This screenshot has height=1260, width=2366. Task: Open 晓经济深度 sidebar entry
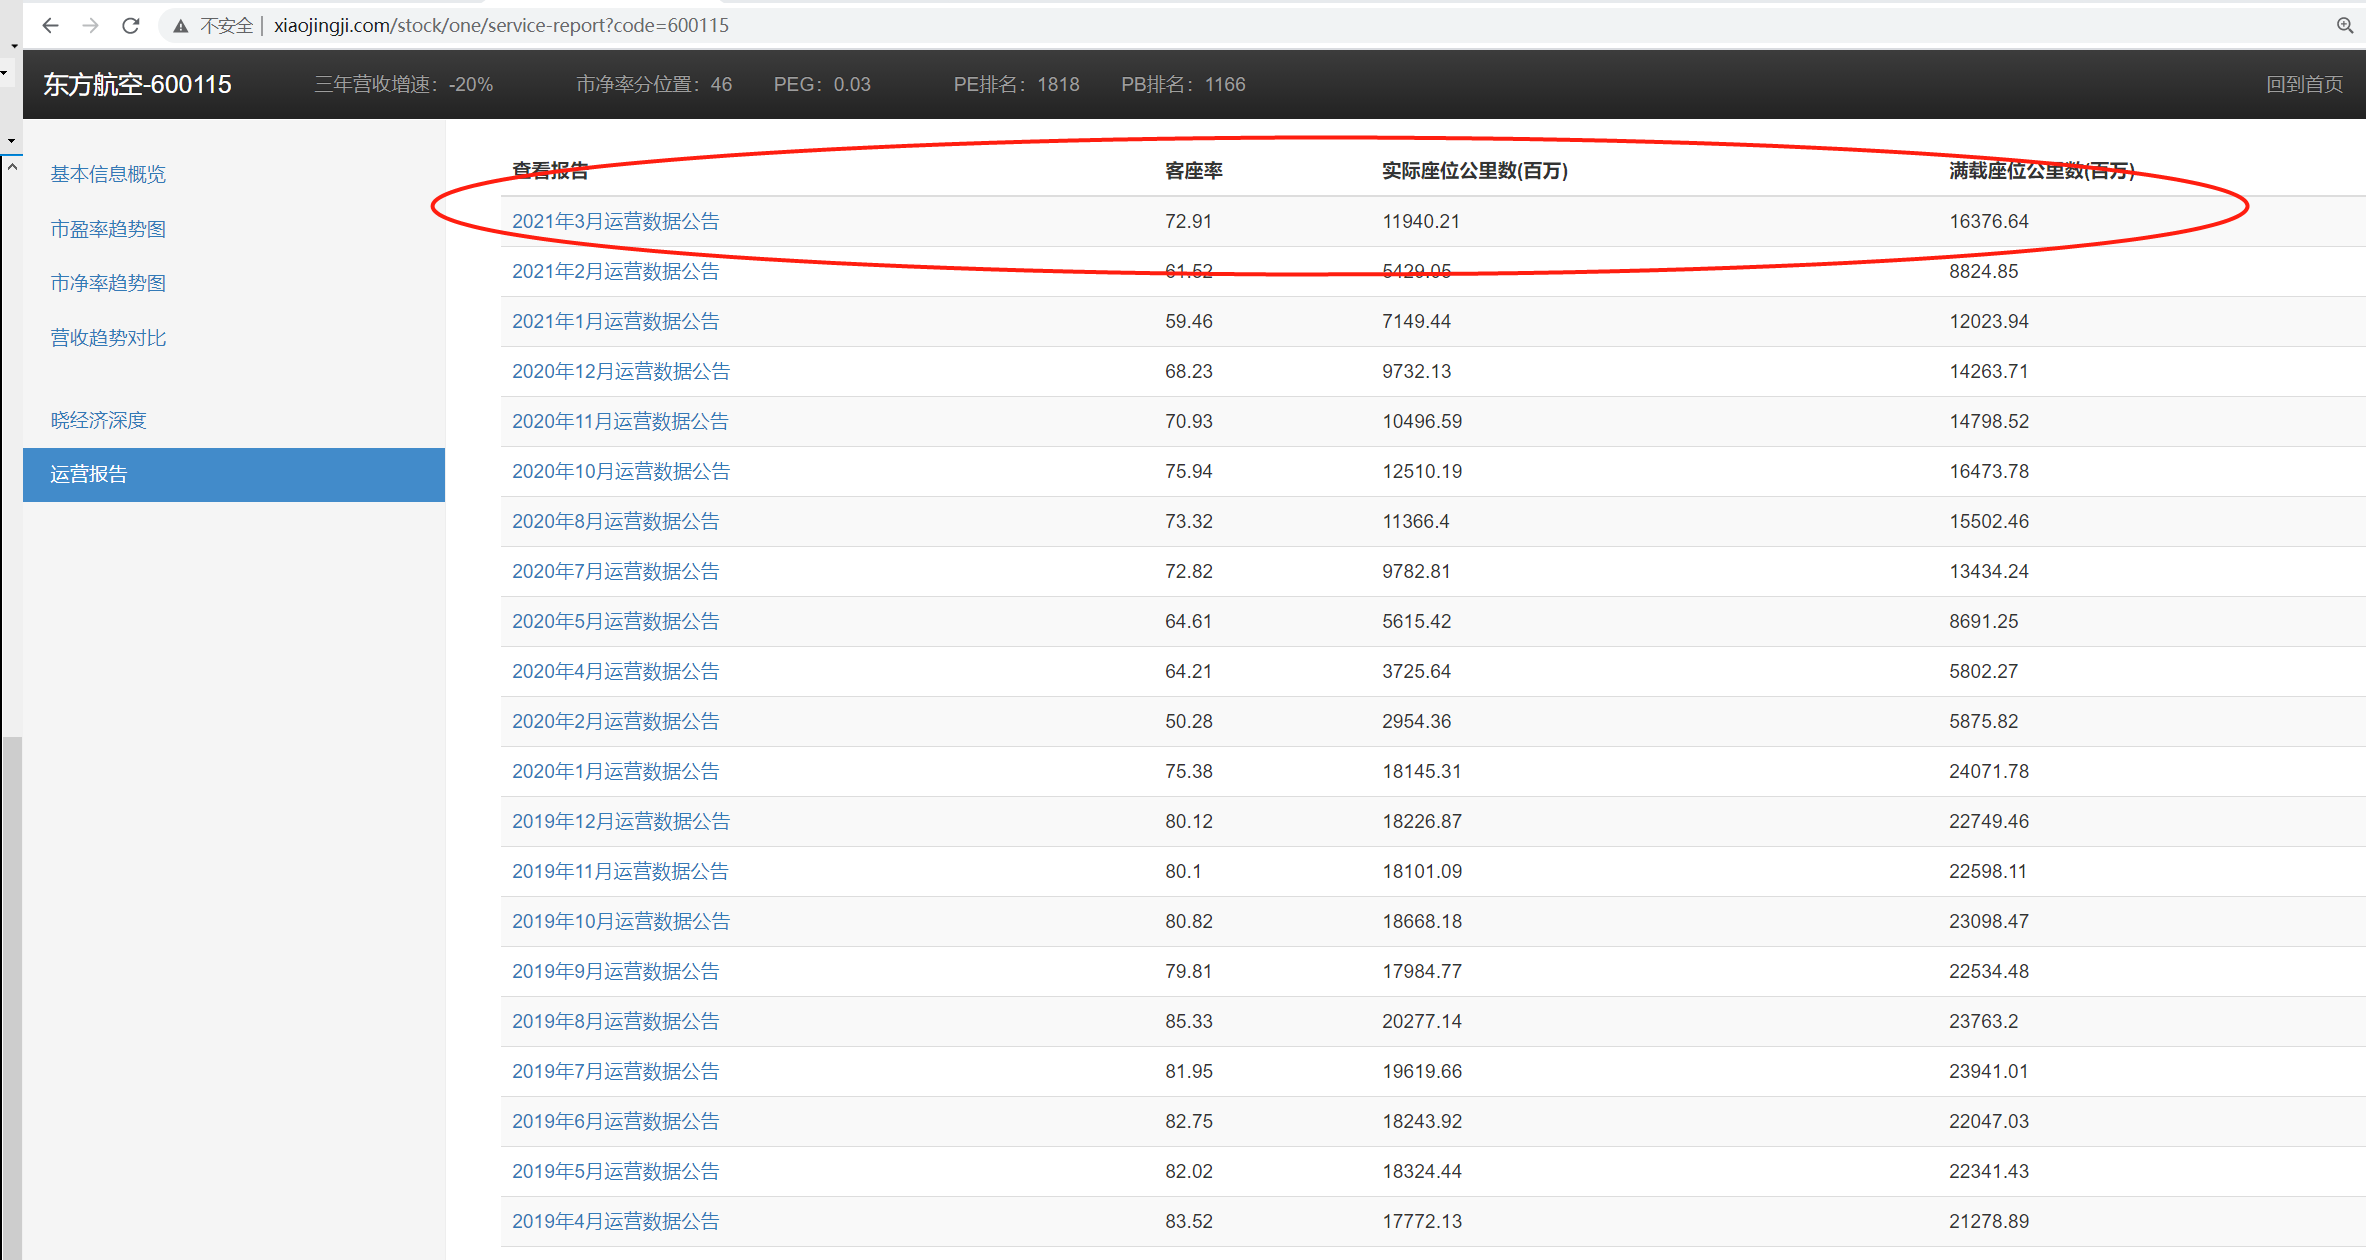tap(98, 420)
